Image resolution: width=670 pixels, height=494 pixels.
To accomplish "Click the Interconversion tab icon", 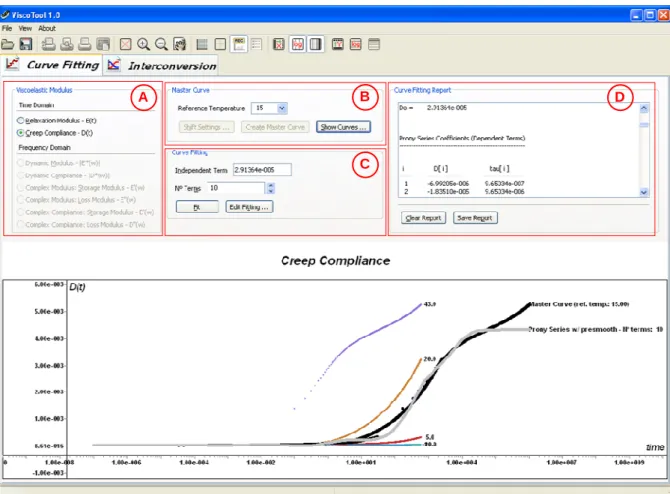I will 114,65.
